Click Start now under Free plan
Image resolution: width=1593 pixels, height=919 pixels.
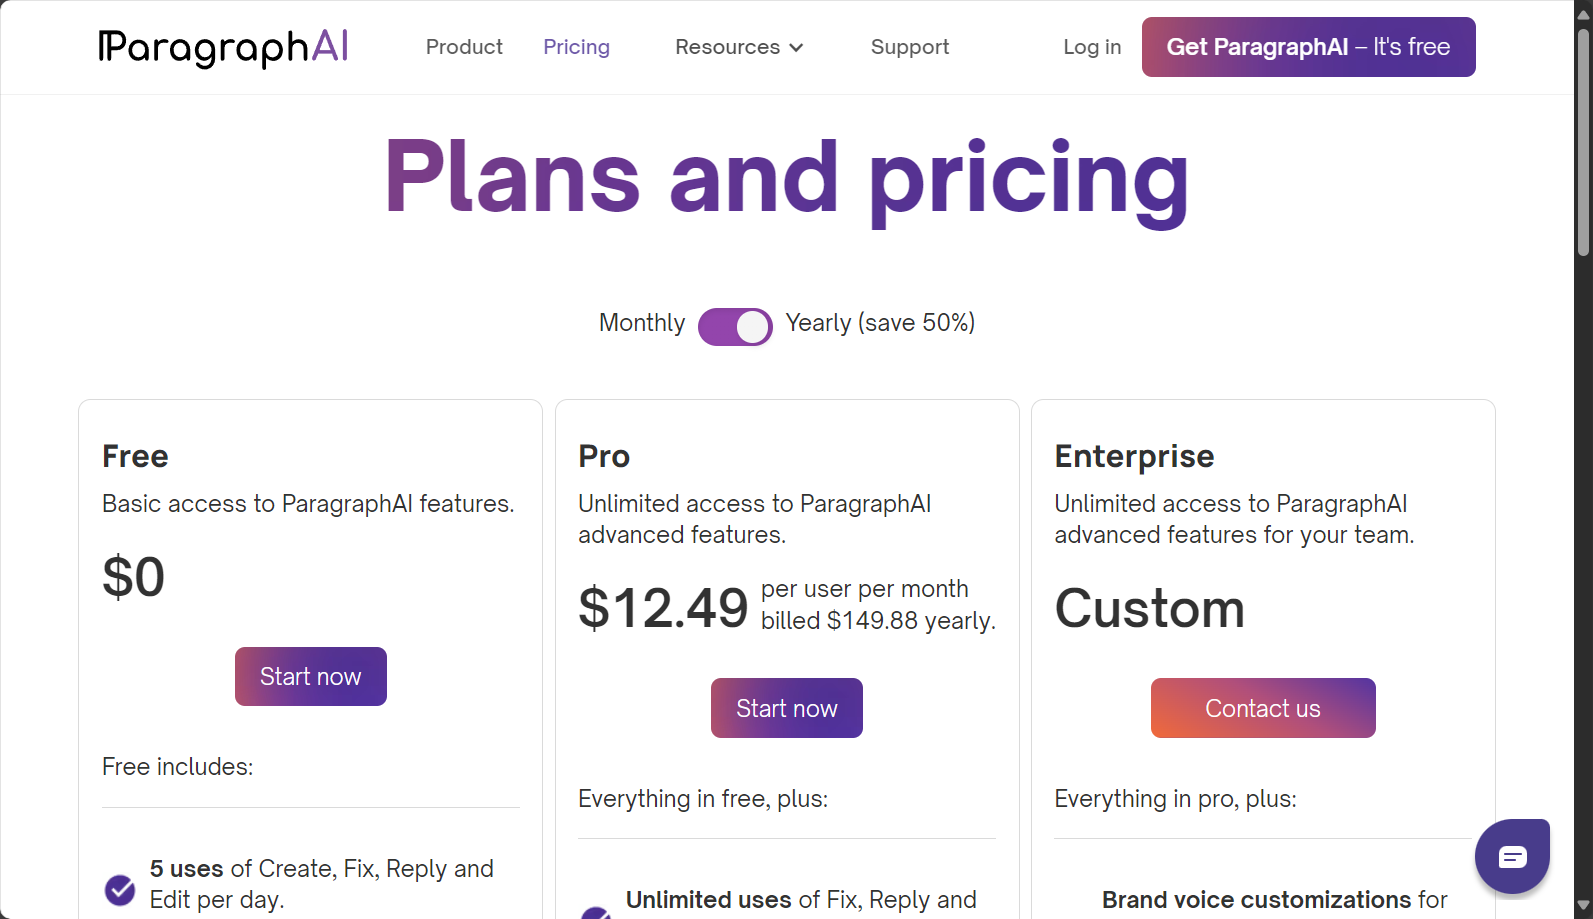[x=311, y=677]
